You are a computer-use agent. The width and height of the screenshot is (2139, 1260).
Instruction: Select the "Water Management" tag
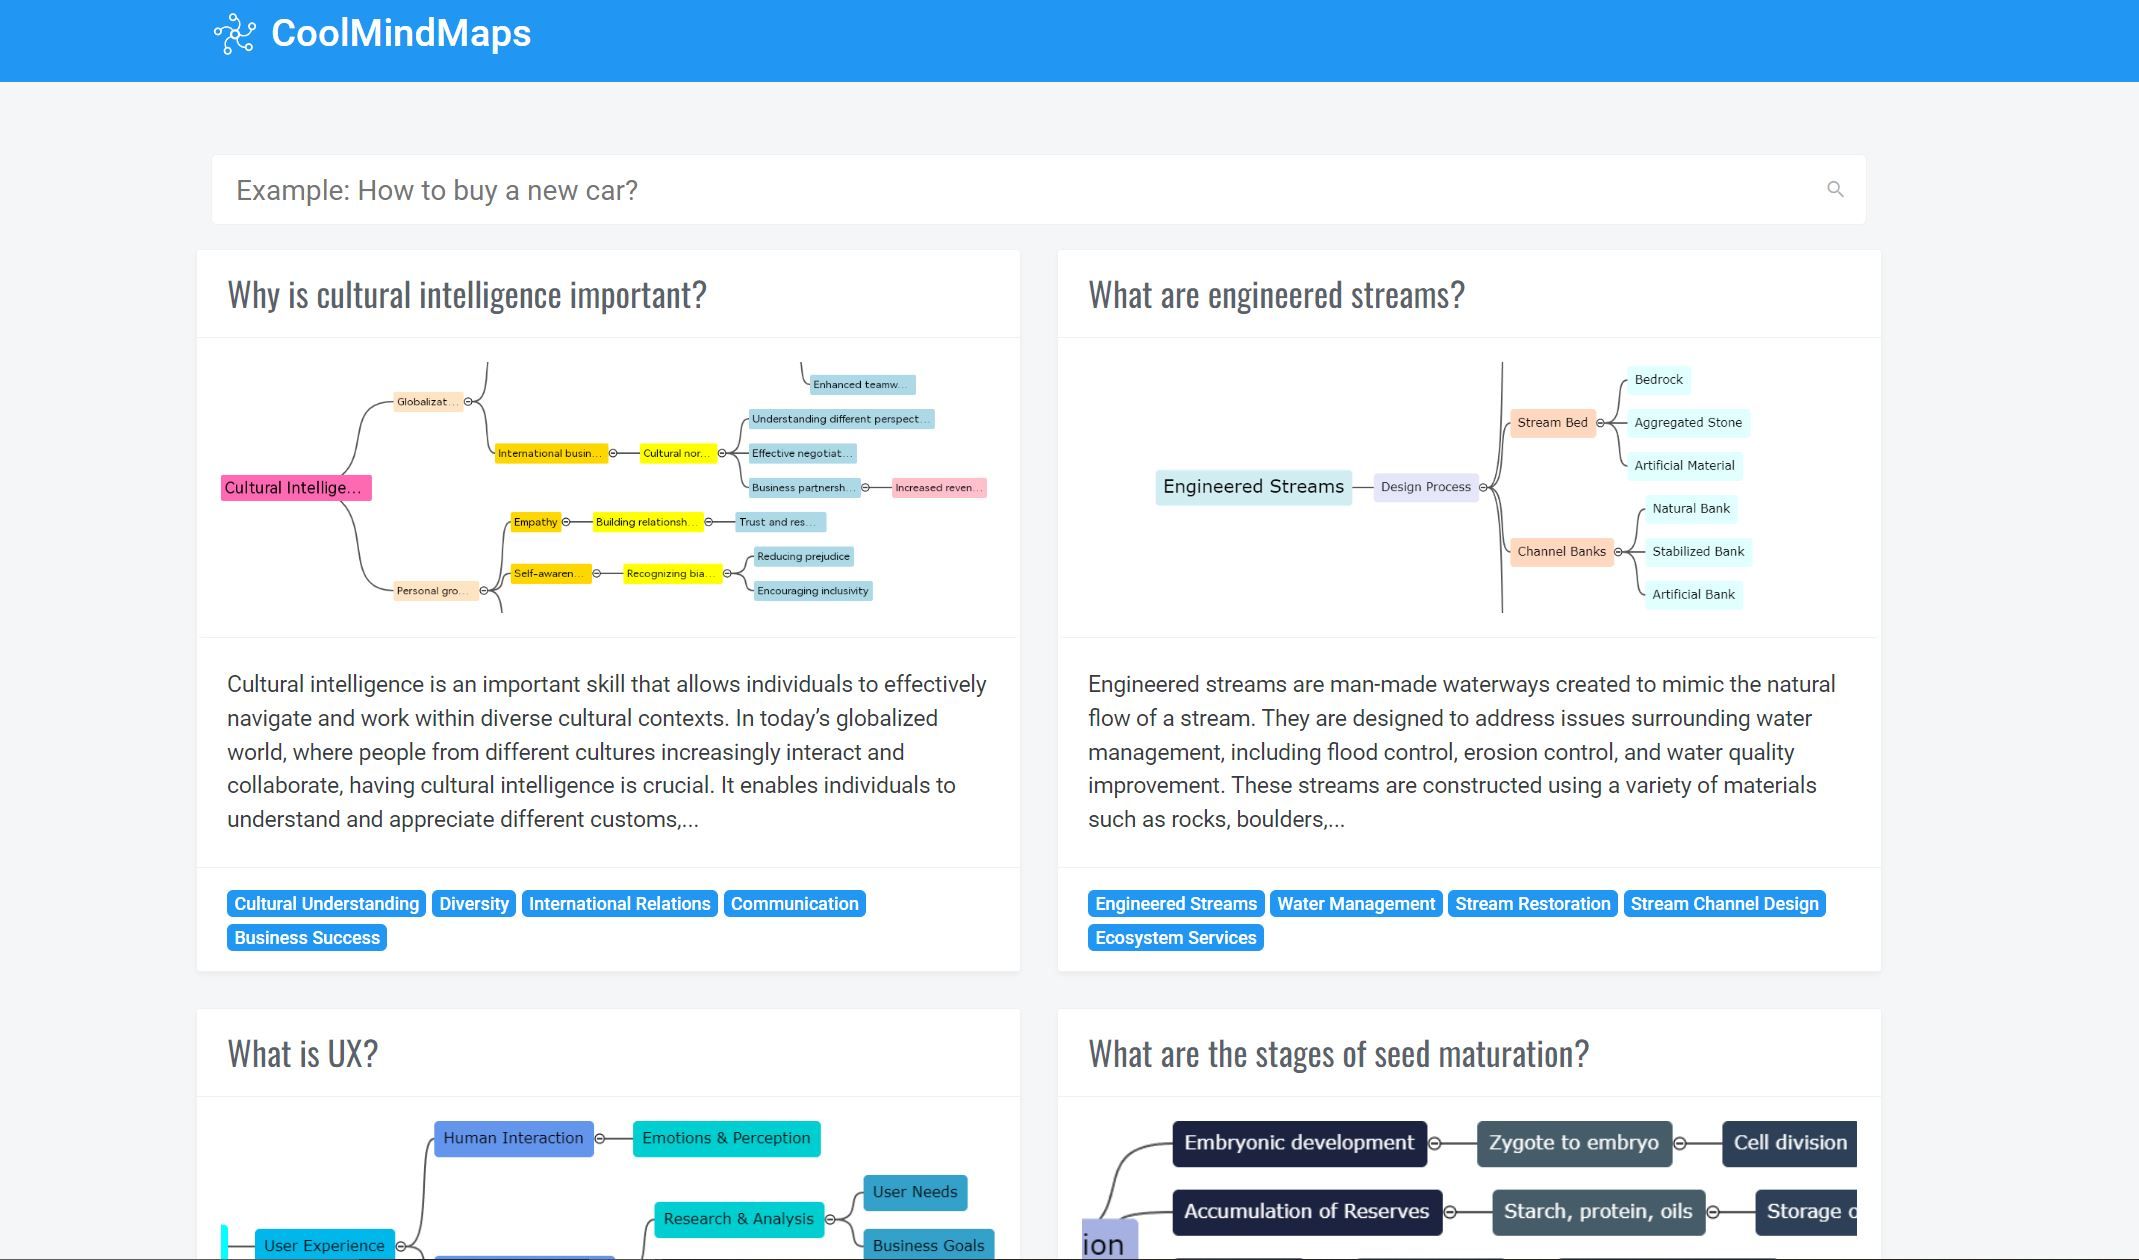(1356, 903)
